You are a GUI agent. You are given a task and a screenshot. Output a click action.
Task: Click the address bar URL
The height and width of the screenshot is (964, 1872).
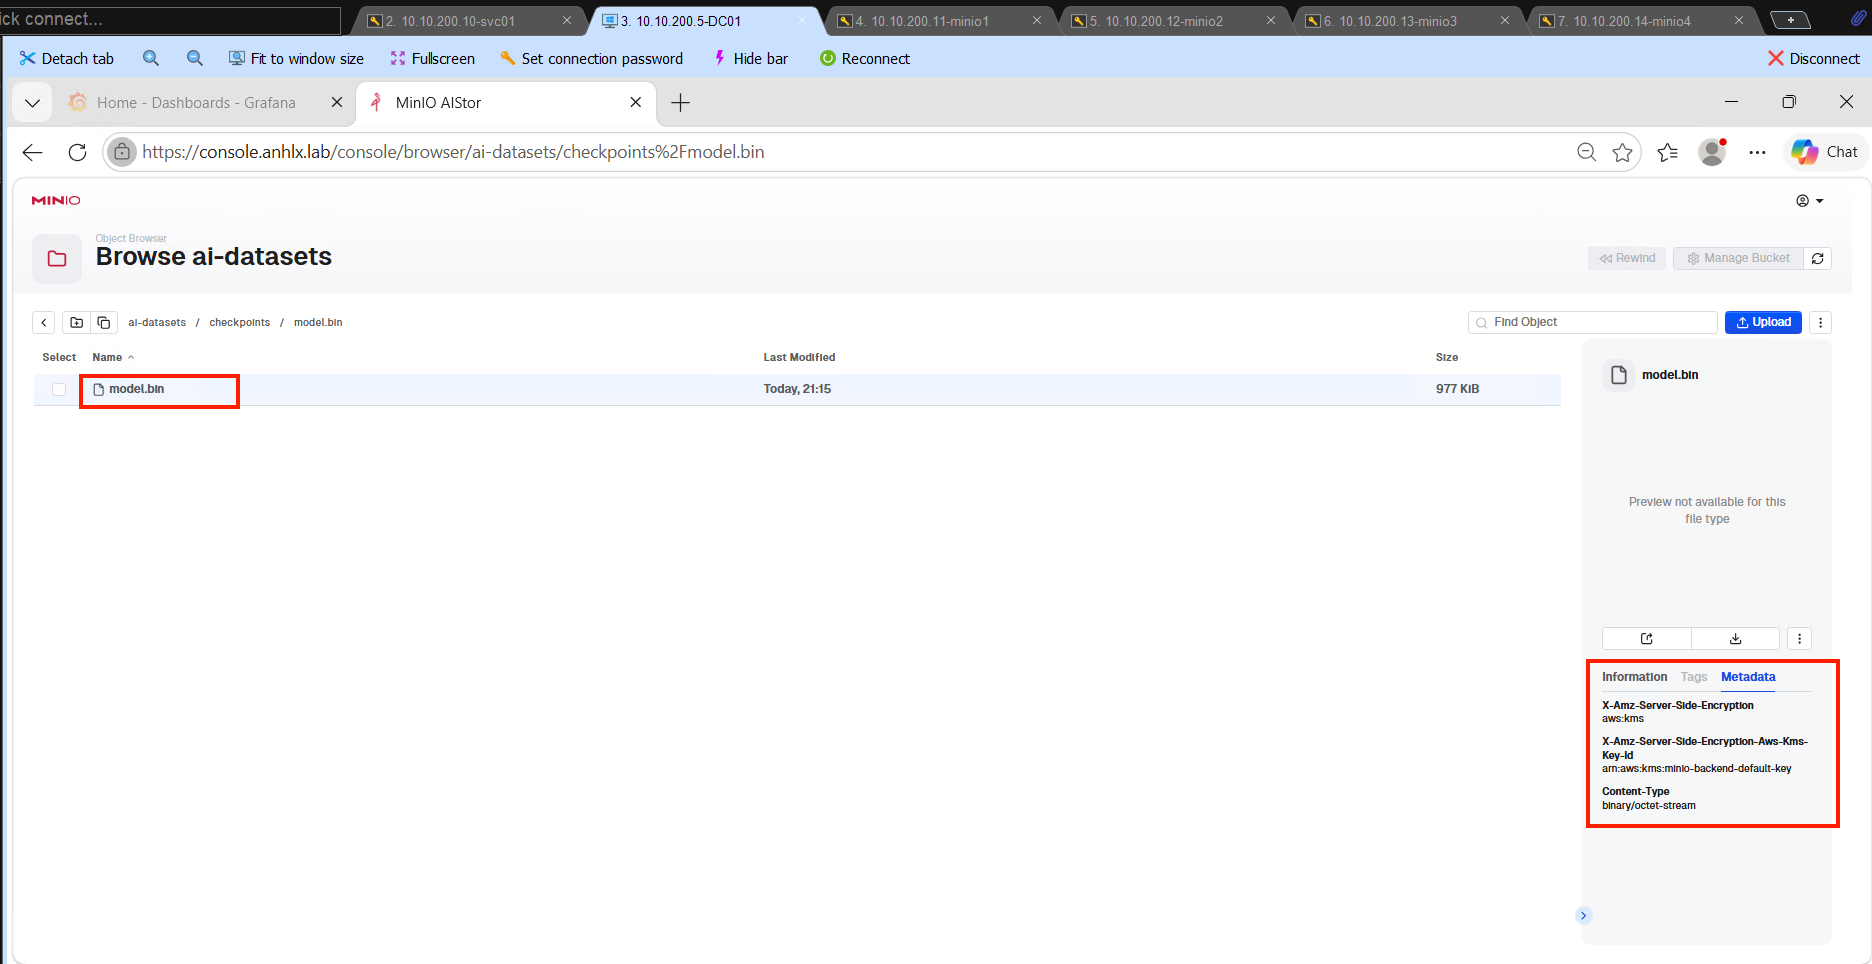pyautogui.click(x=453, y=152)
